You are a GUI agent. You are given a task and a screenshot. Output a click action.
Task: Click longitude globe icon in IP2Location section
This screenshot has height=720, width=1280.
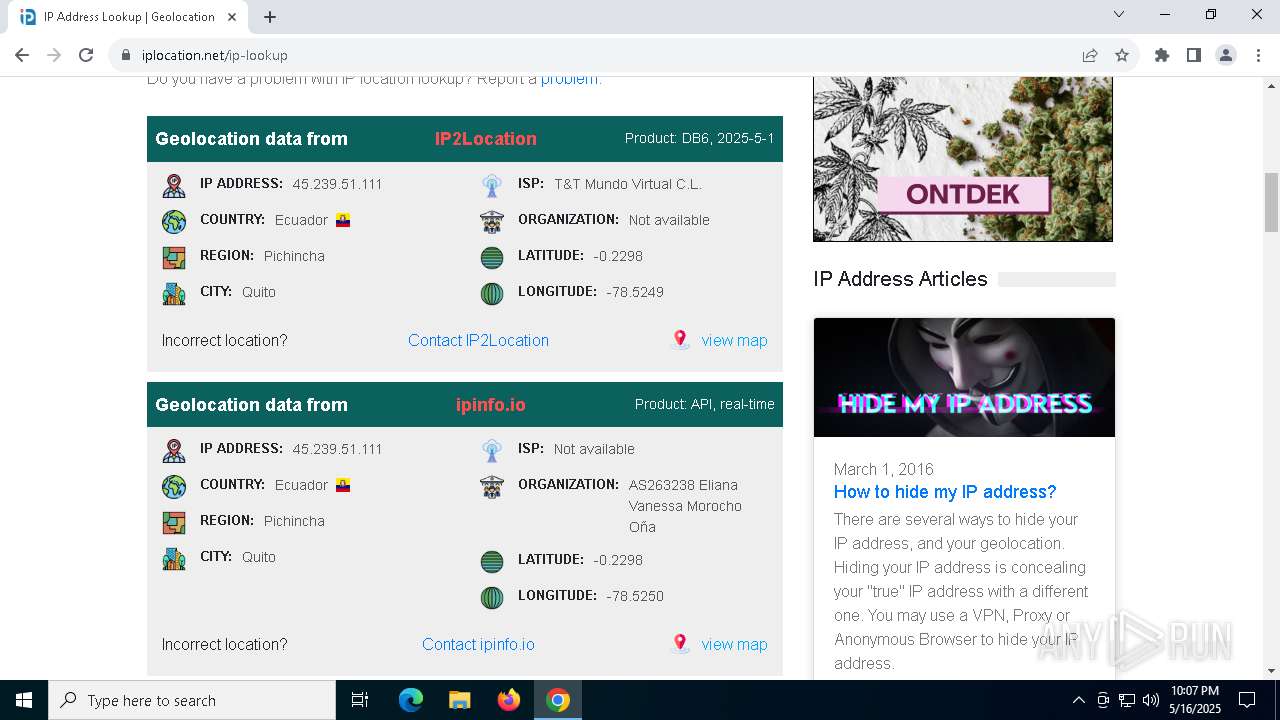(492, 294)
